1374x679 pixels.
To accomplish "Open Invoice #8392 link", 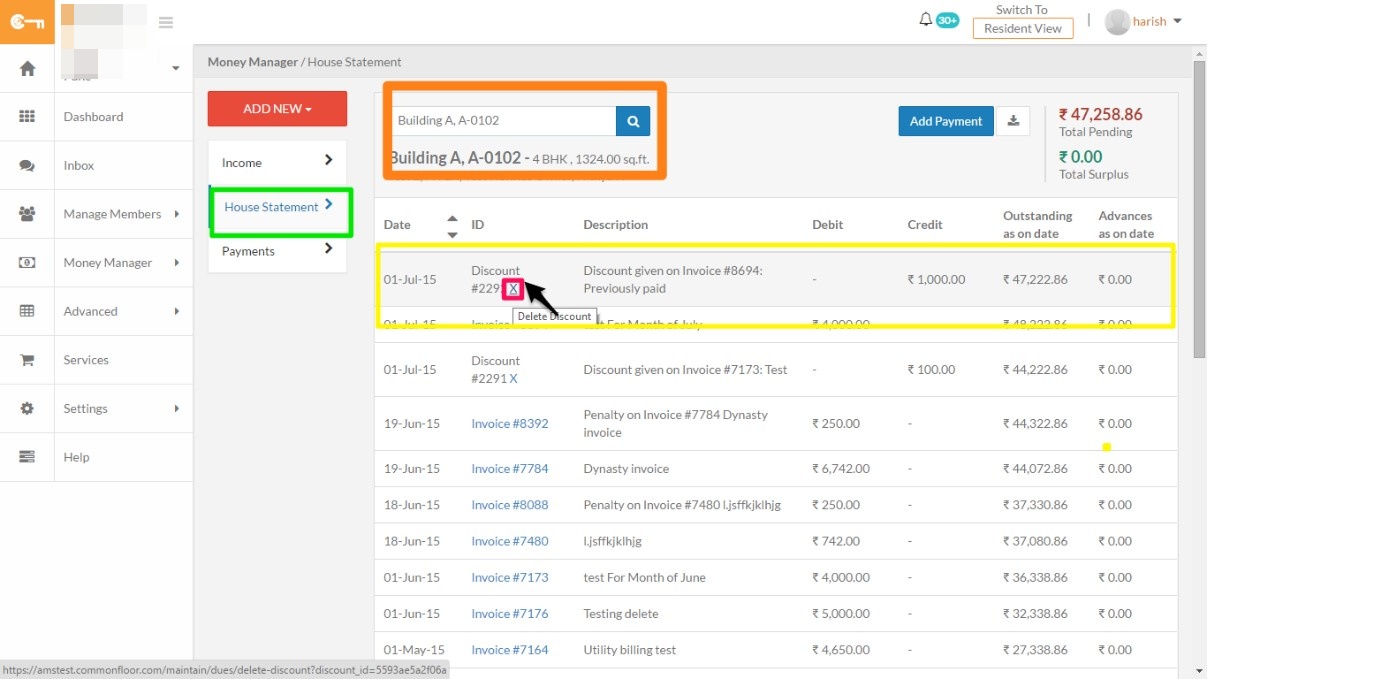I will click(x=510, y=424).
